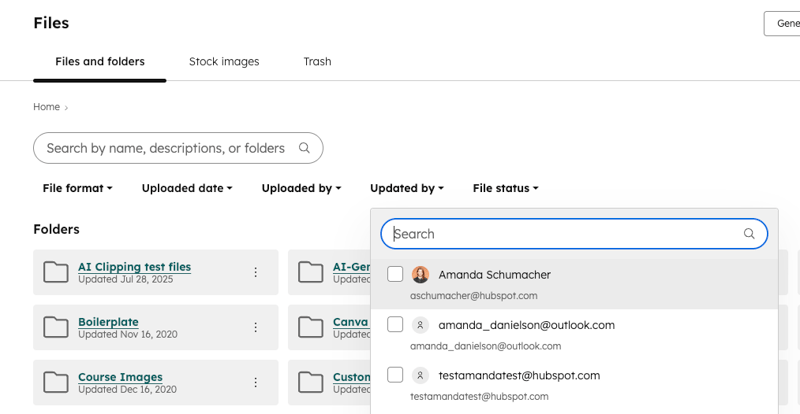The image size is (800, 414).
Task: Click the amanda_danielson@outlook.com user avatar icon
Action: coord(420,325)
